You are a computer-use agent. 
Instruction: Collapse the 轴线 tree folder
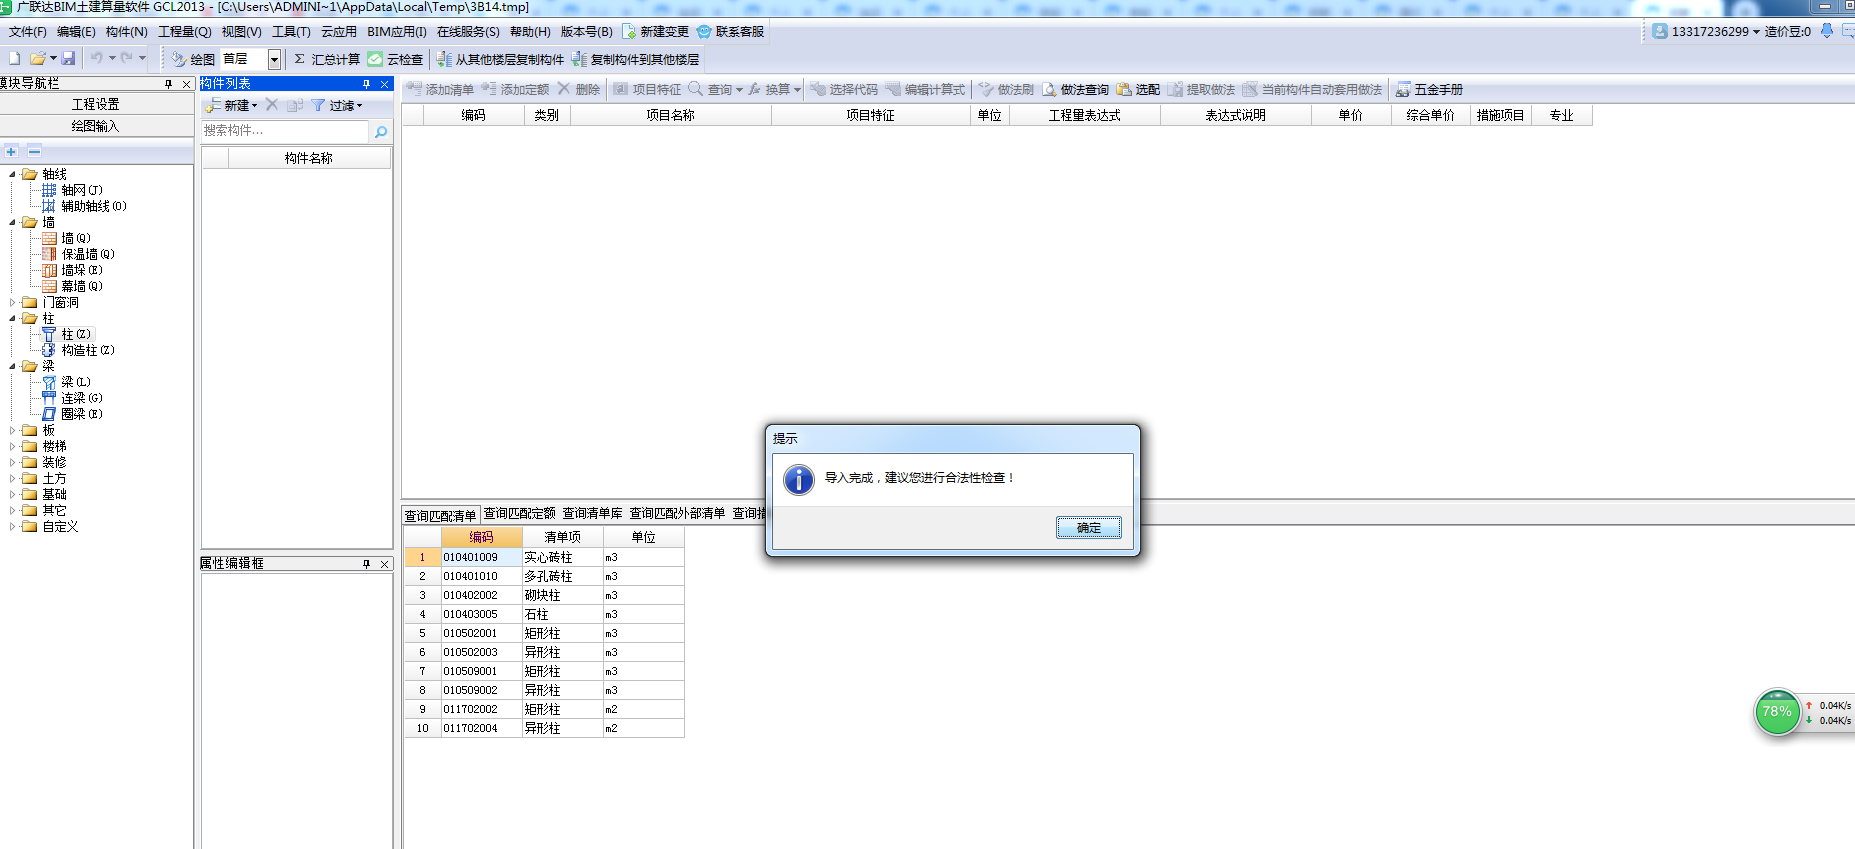12,174
